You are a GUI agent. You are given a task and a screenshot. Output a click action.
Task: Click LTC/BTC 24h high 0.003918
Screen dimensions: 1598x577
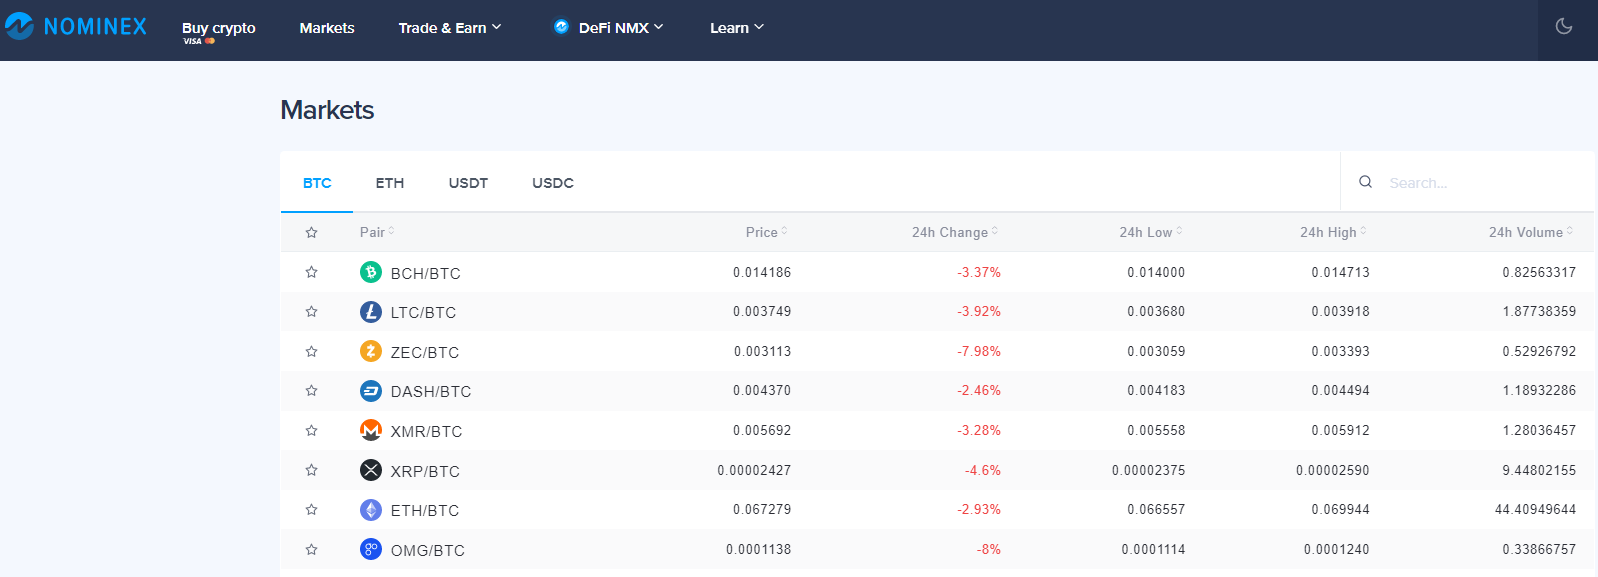(x=1341, y=311)
